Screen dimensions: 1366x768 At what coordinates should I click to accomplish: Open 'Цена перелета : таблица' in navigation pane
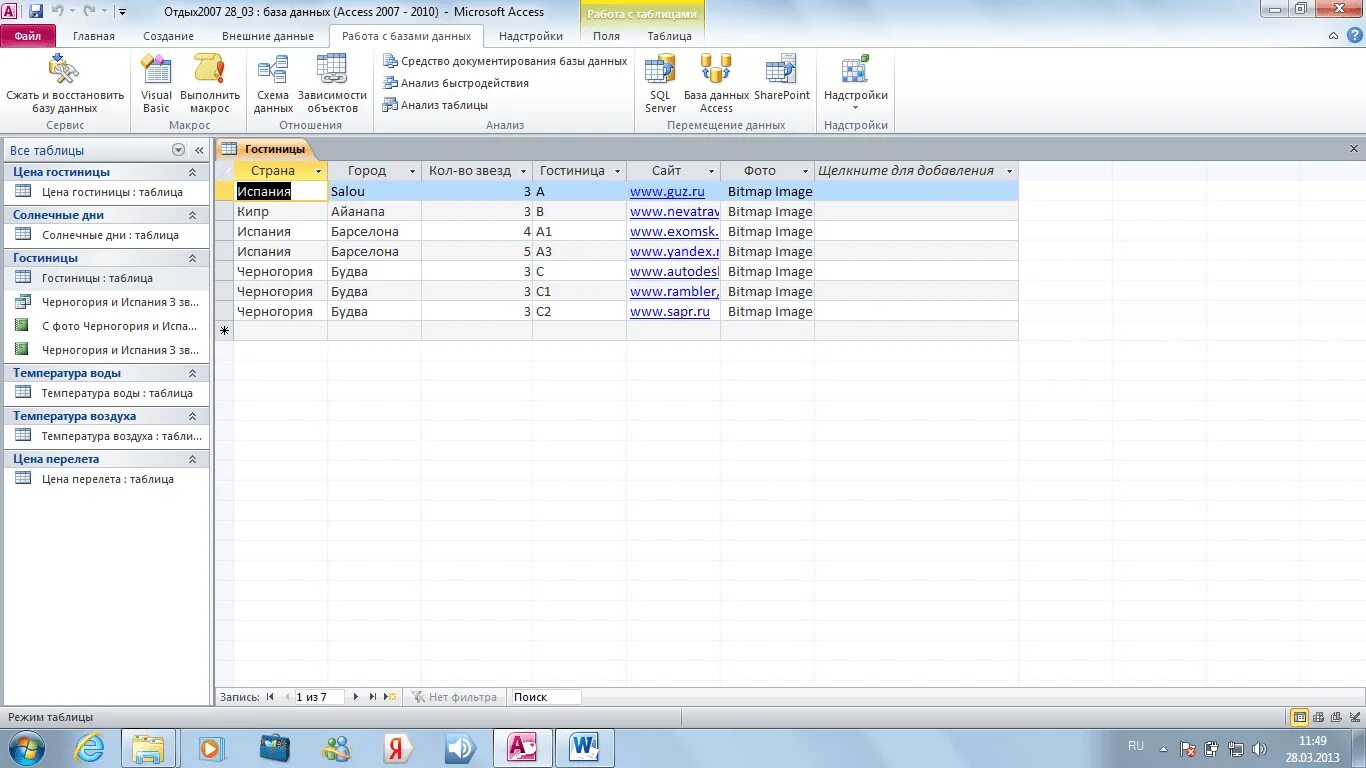107,479
